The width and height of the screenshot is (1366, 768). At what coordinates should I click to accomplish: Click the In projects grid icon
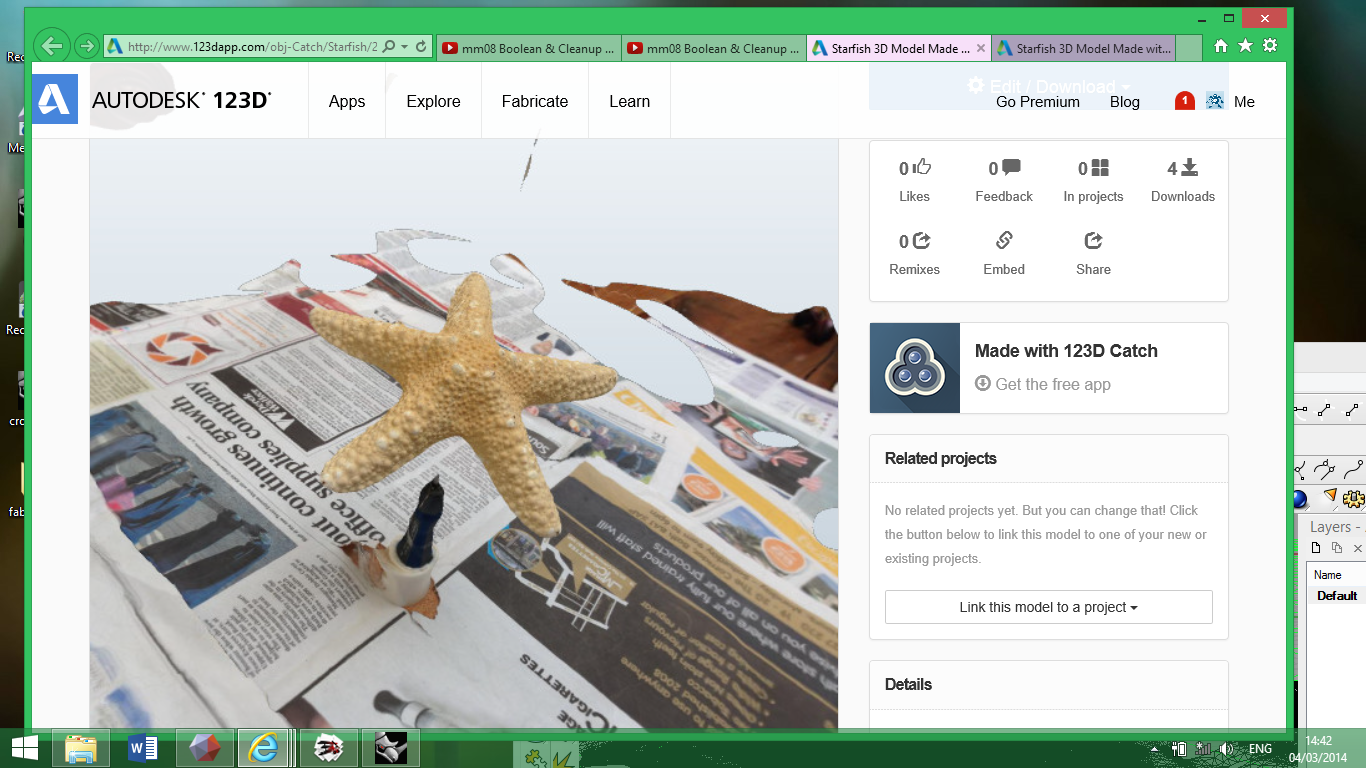pos(1100,167)
